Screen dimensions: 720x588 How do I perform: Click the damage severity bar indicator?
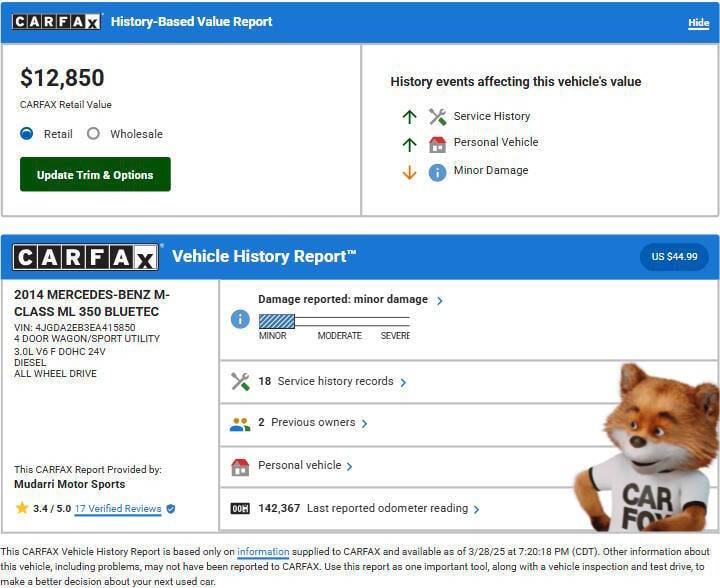click(x=334, y=321)
